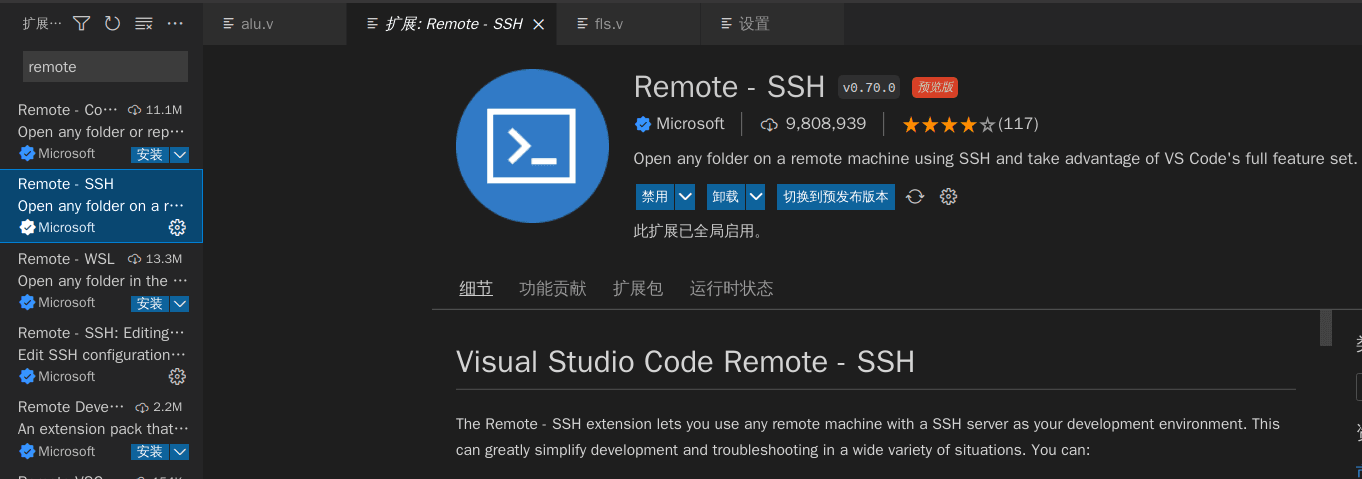Open the 运行时状态 tab
The height and width of the screenshot is (479, 1362).
732,289
